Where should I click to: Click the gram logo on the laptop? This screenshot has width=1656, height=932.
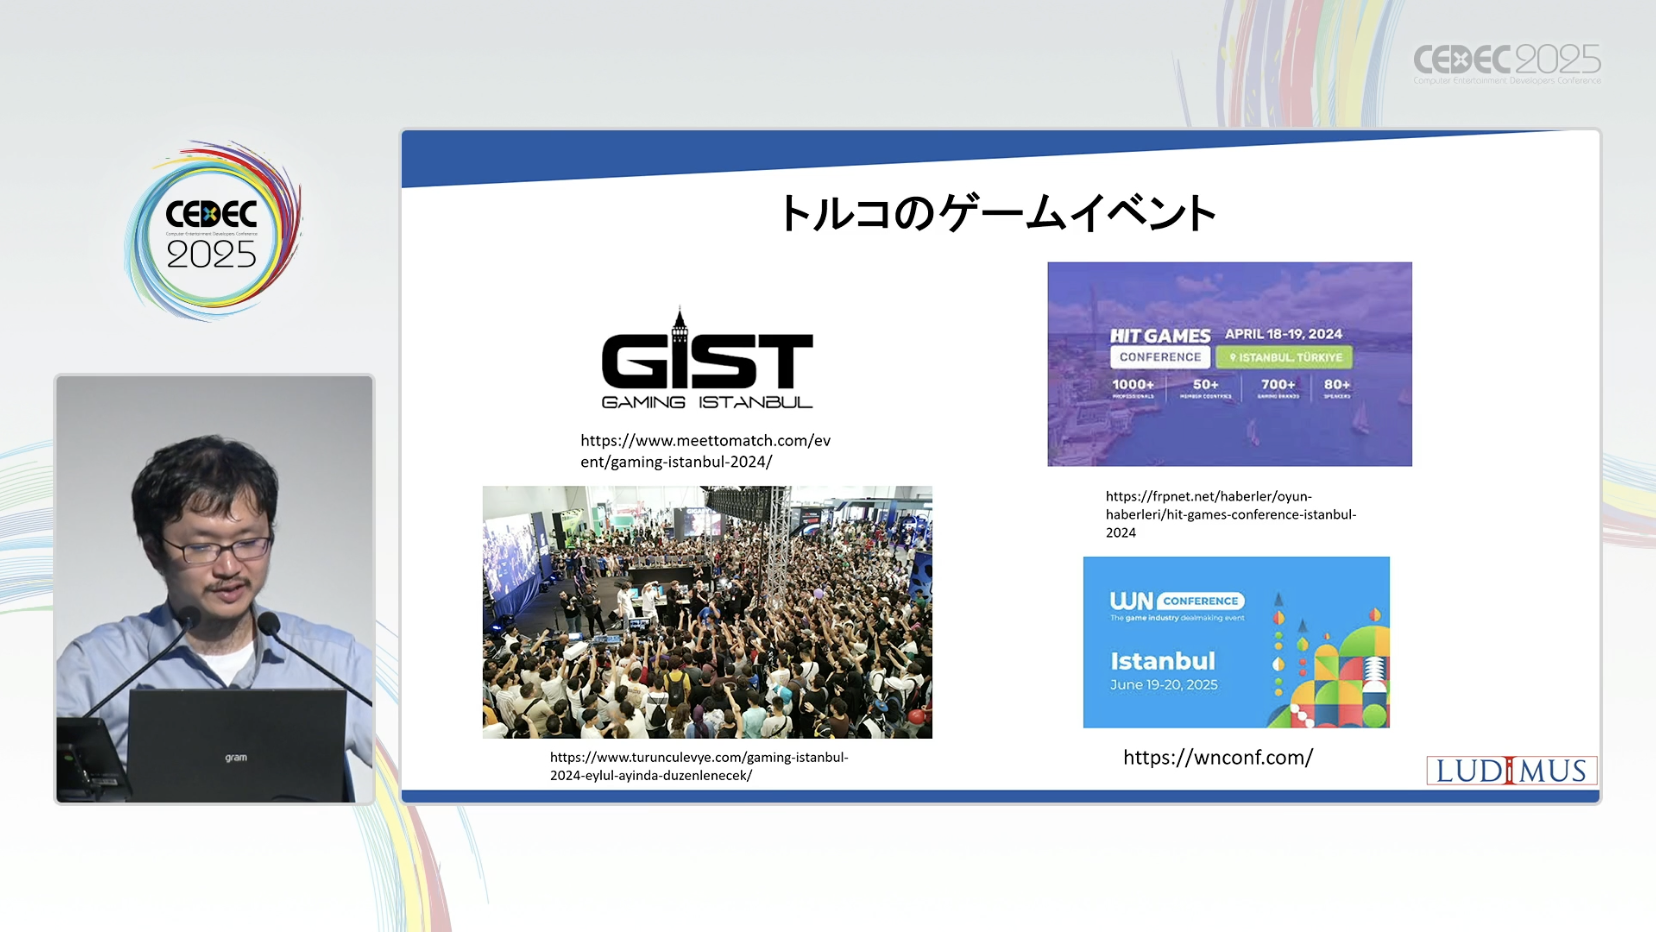[x=236, y=758]
